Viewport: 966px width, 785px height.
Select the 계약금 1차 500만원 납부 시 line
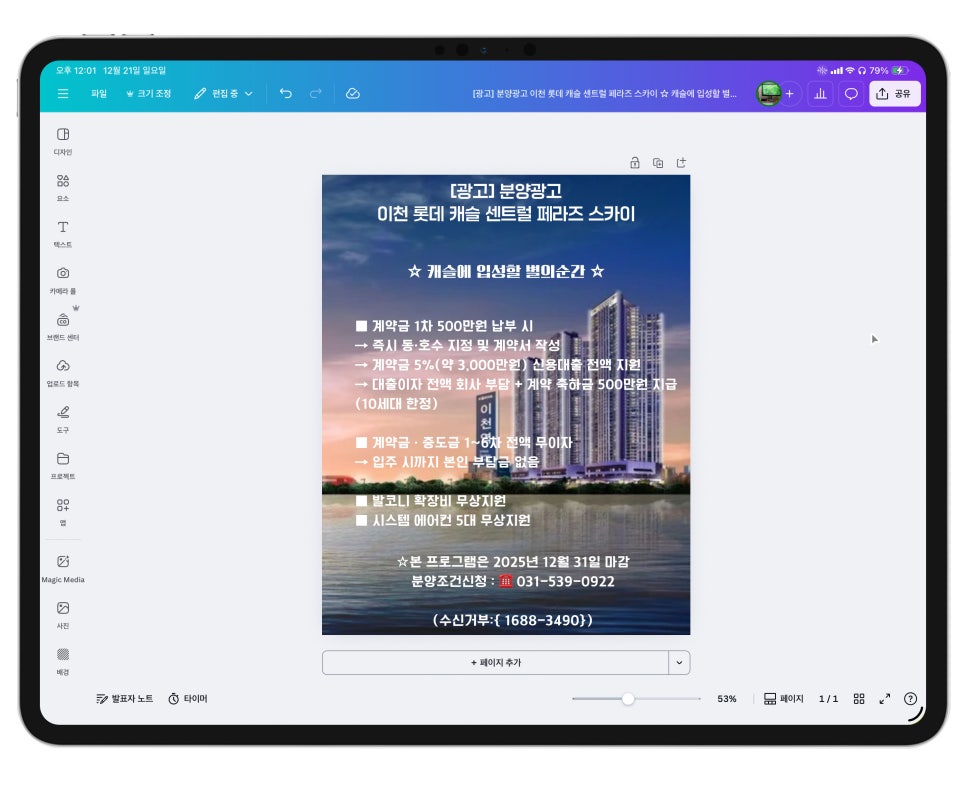point(444,326)
